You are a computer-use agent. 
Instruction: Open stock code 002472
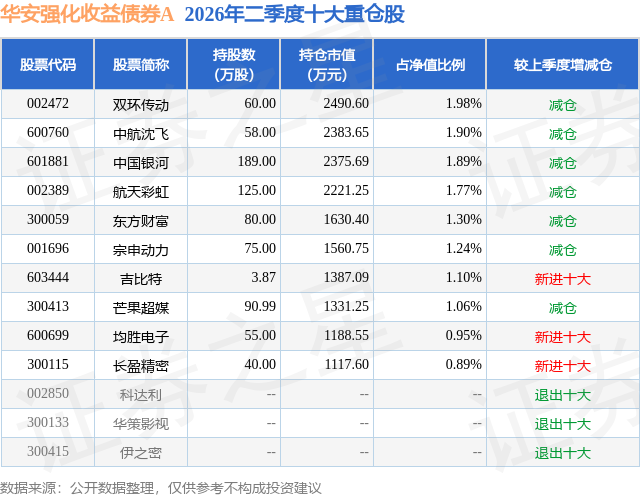[48, 104]
